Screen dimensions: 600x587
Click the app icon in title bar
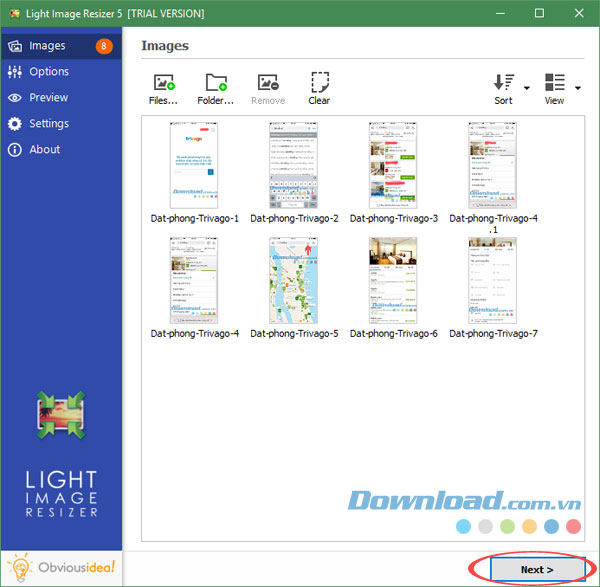[15, 14]
